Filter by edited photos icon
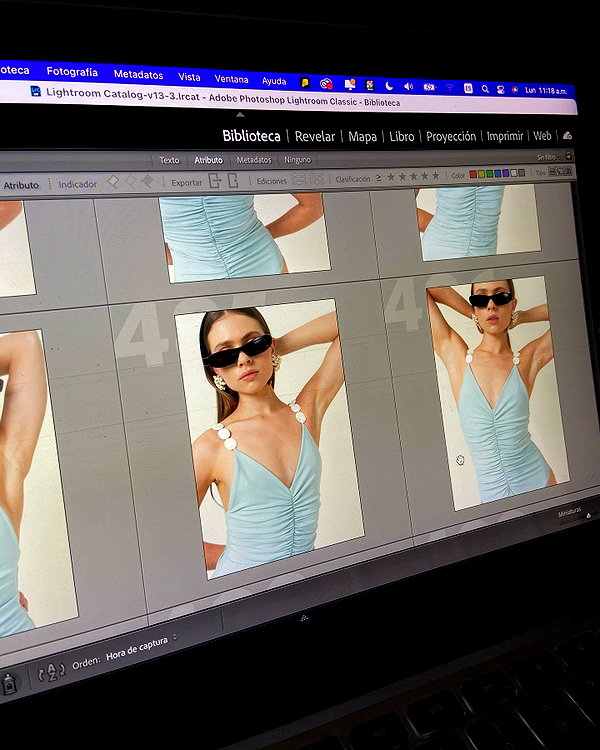The width and height of the screenshot is (600, 750). 299,179
